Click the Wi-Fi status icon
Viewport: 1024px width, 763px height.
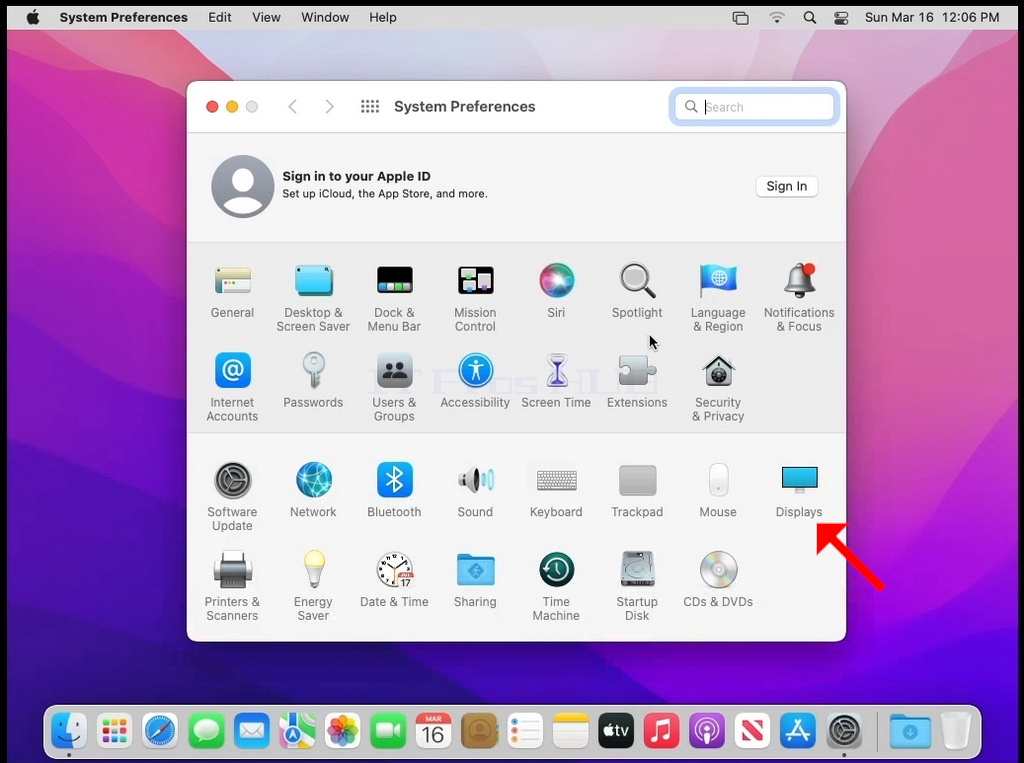[x=776, y=18]
